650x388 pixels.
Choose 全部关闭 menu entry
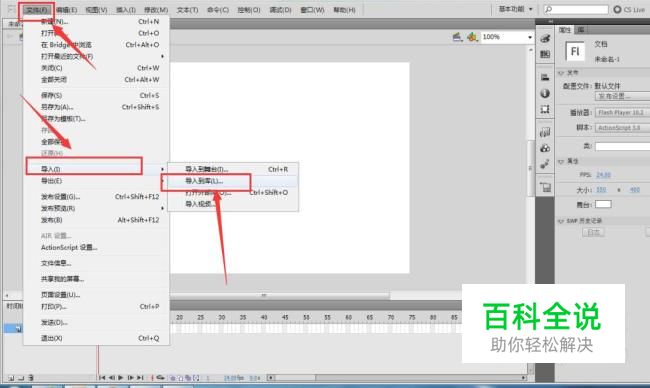96,80
